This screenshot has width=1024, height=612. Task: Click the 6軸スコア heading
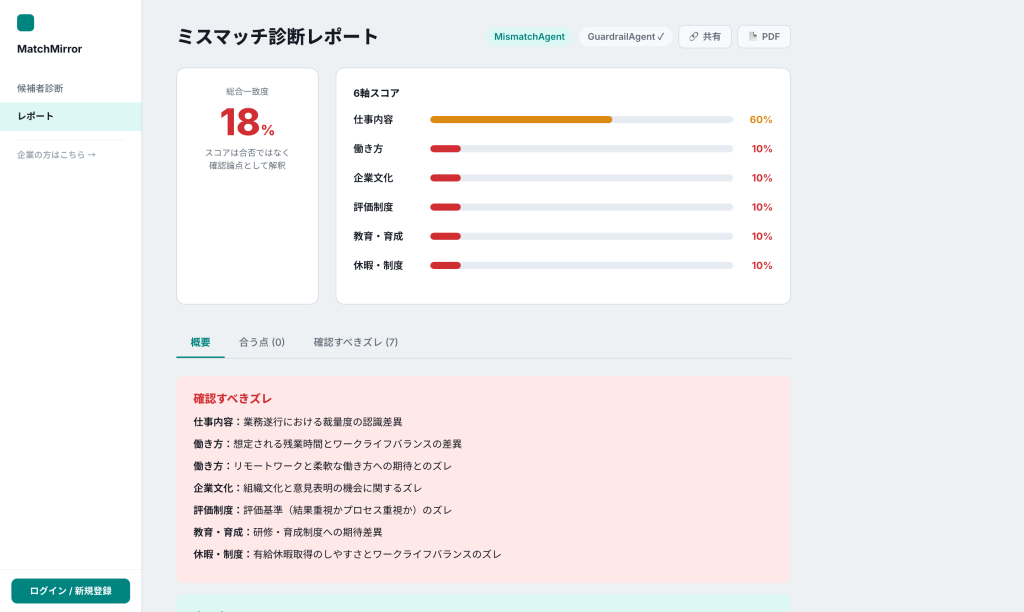(x=376, y=93)
